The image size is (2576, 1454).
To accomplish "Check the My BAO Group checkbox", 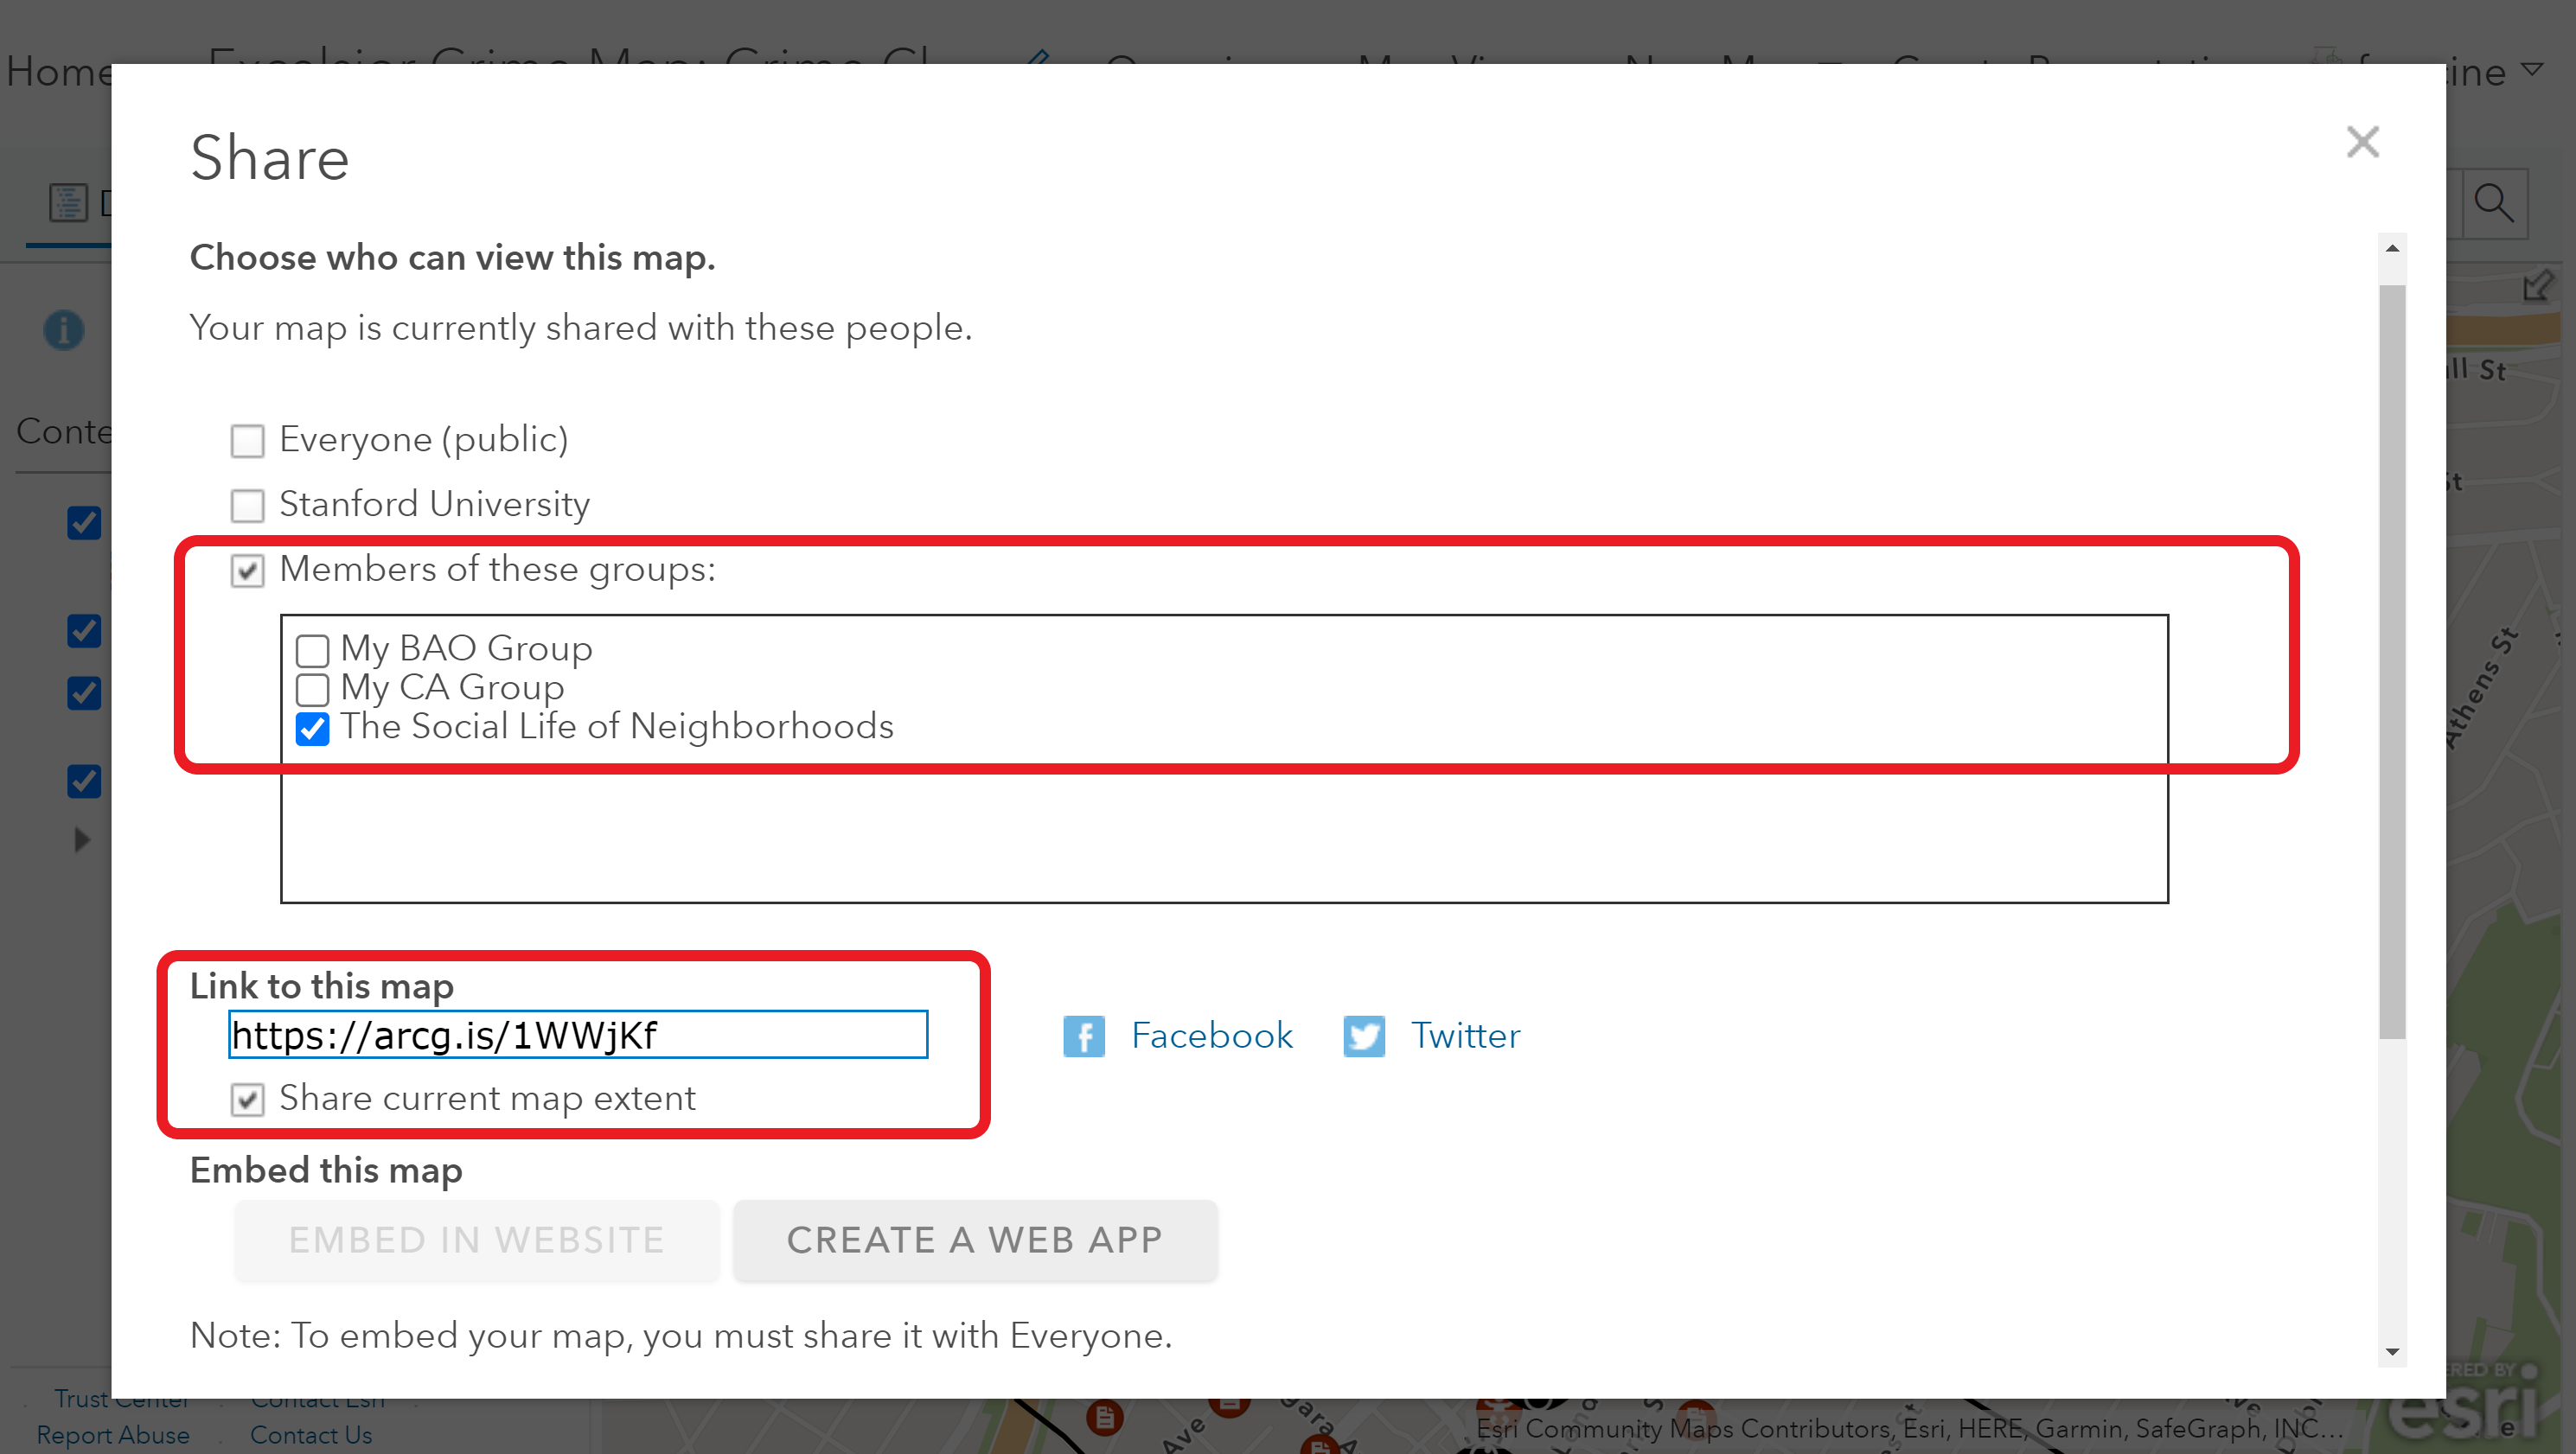I will [x=313, y=651].
